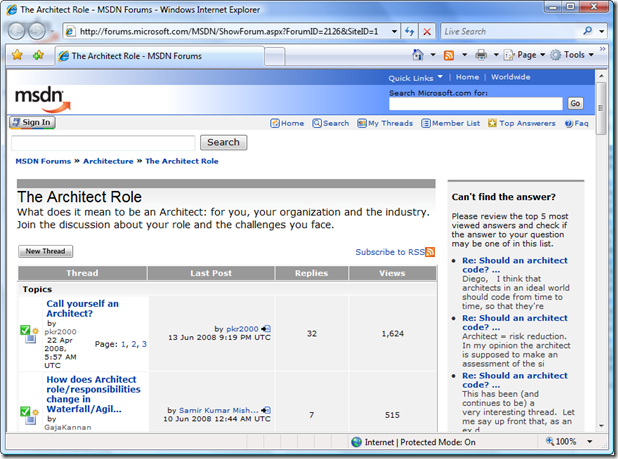Select The Architect Role browser tab
The height and width of the screenshot is (459, 618).
[x=159, y=56]
